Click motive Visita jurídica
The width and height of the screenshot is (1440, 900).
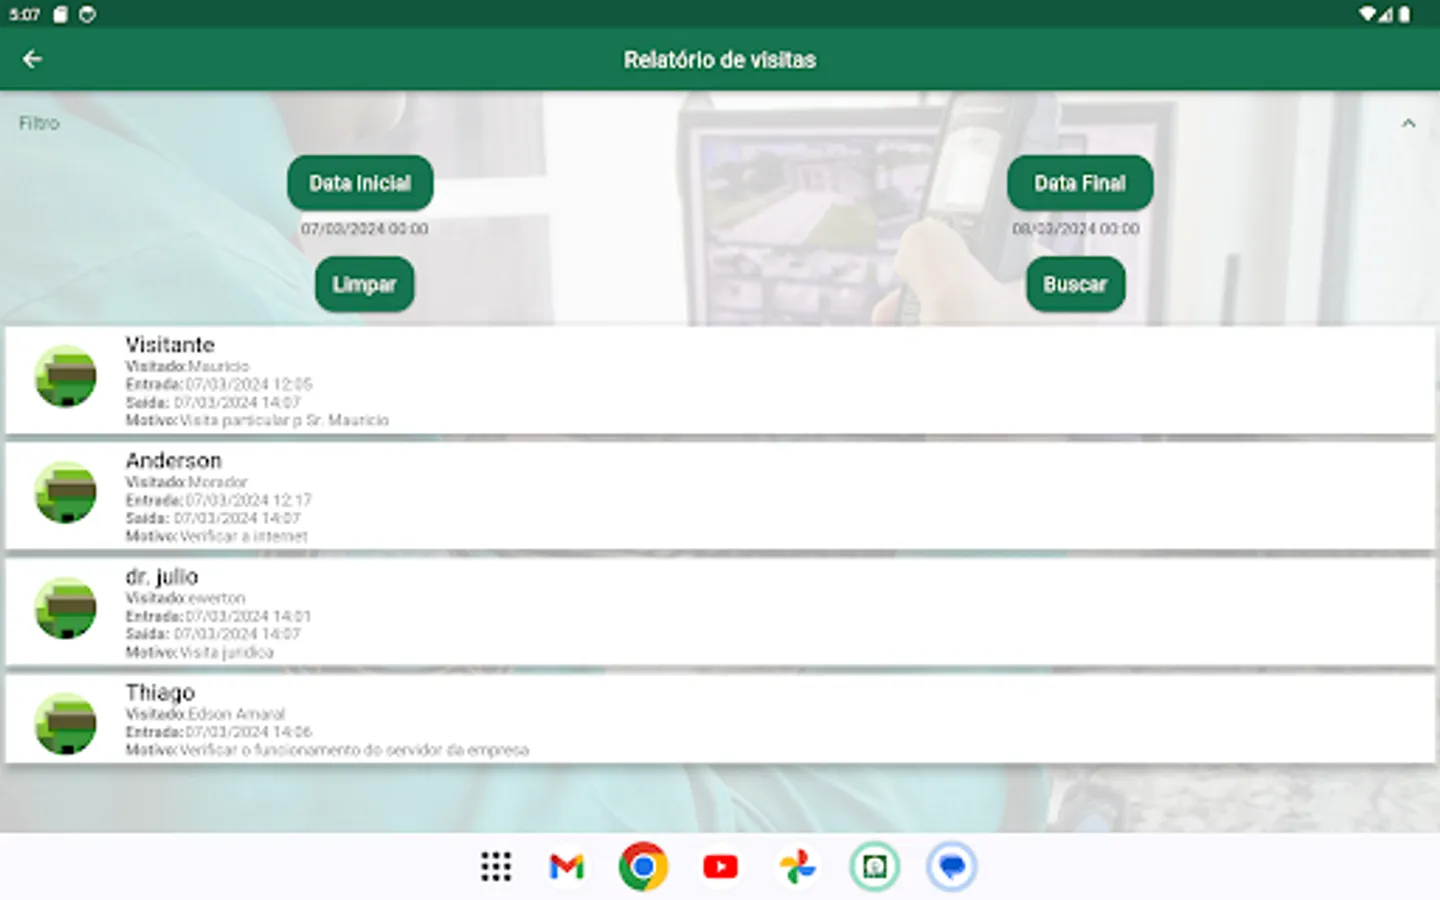(199, 652)
